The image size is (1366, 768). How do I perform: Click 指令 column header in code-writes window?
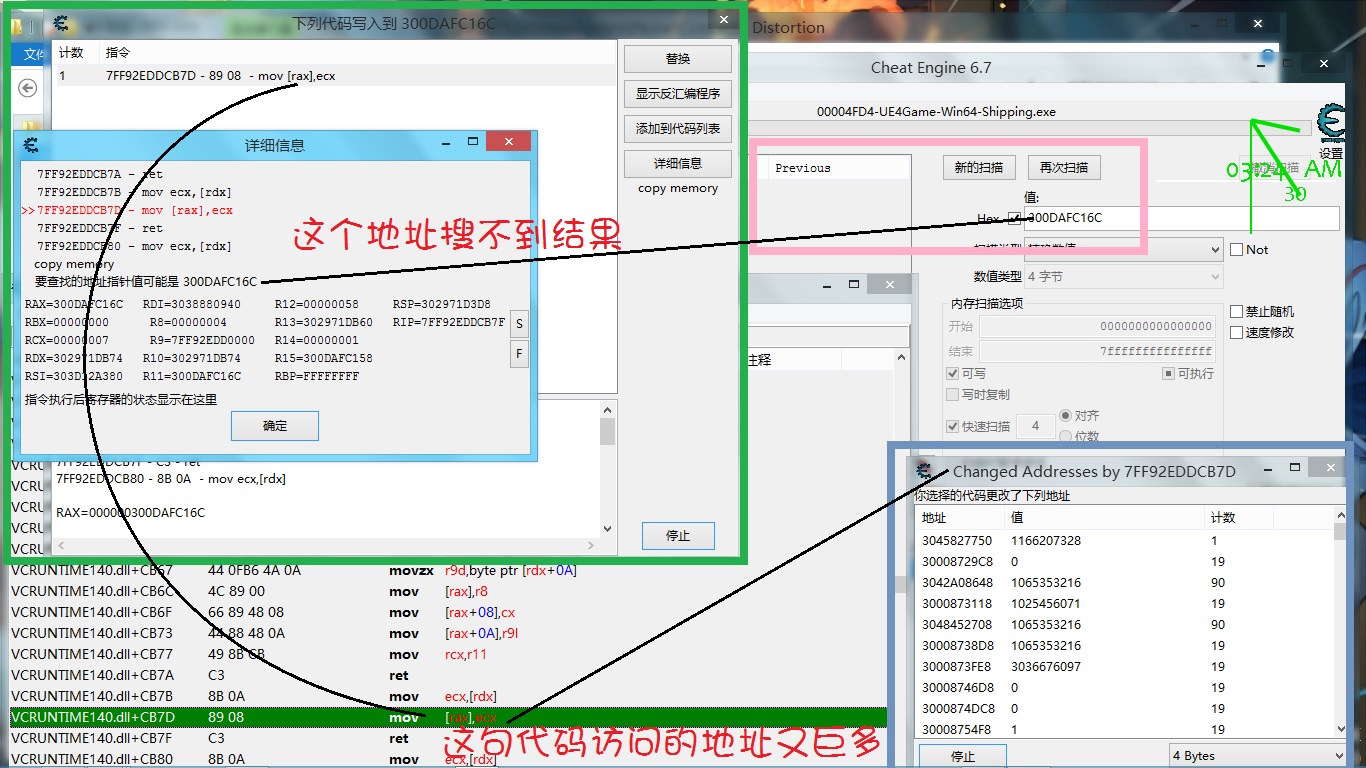point(358,52)
